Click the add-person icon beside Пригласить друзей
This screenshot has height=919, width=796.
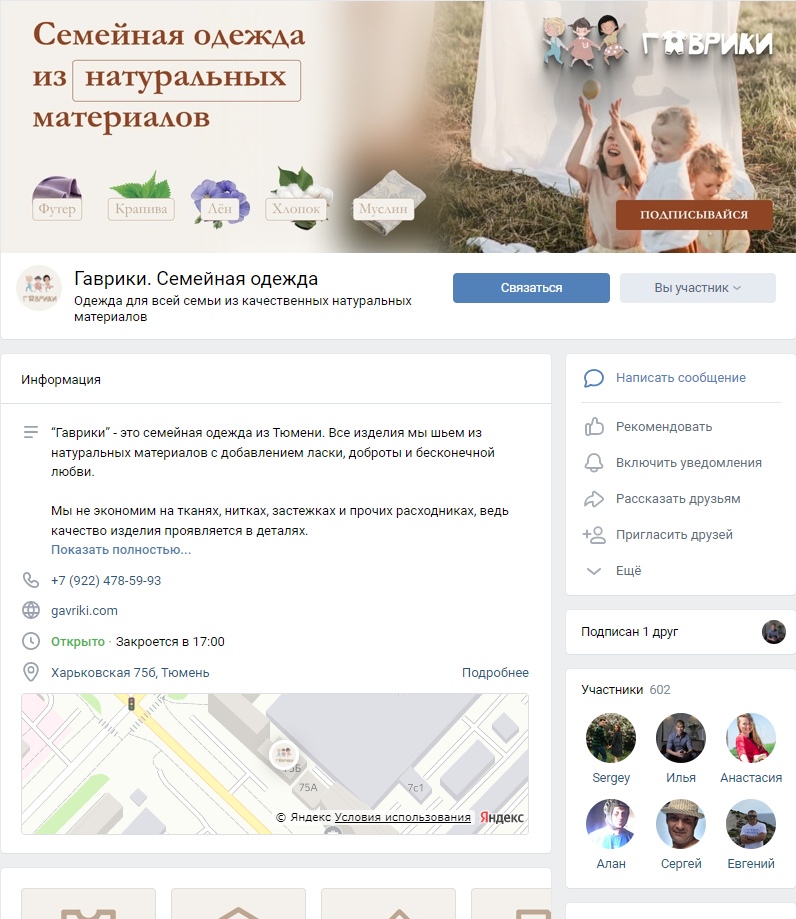coord(594,535)
